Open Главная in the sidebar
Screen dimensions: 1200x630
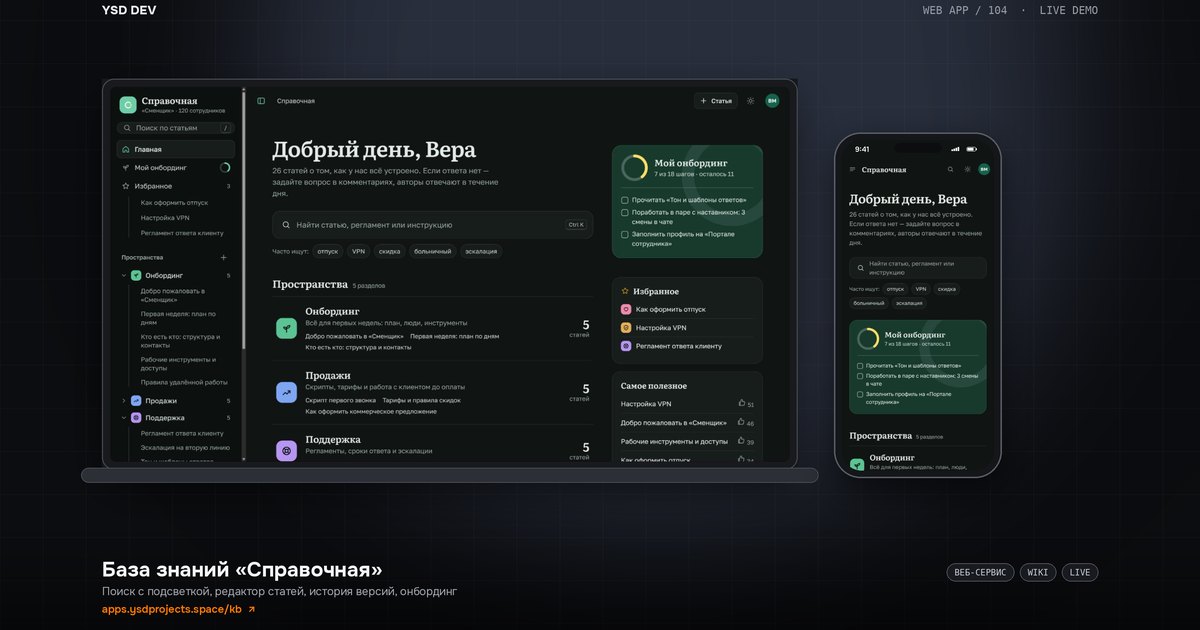(x=176, y=149)
